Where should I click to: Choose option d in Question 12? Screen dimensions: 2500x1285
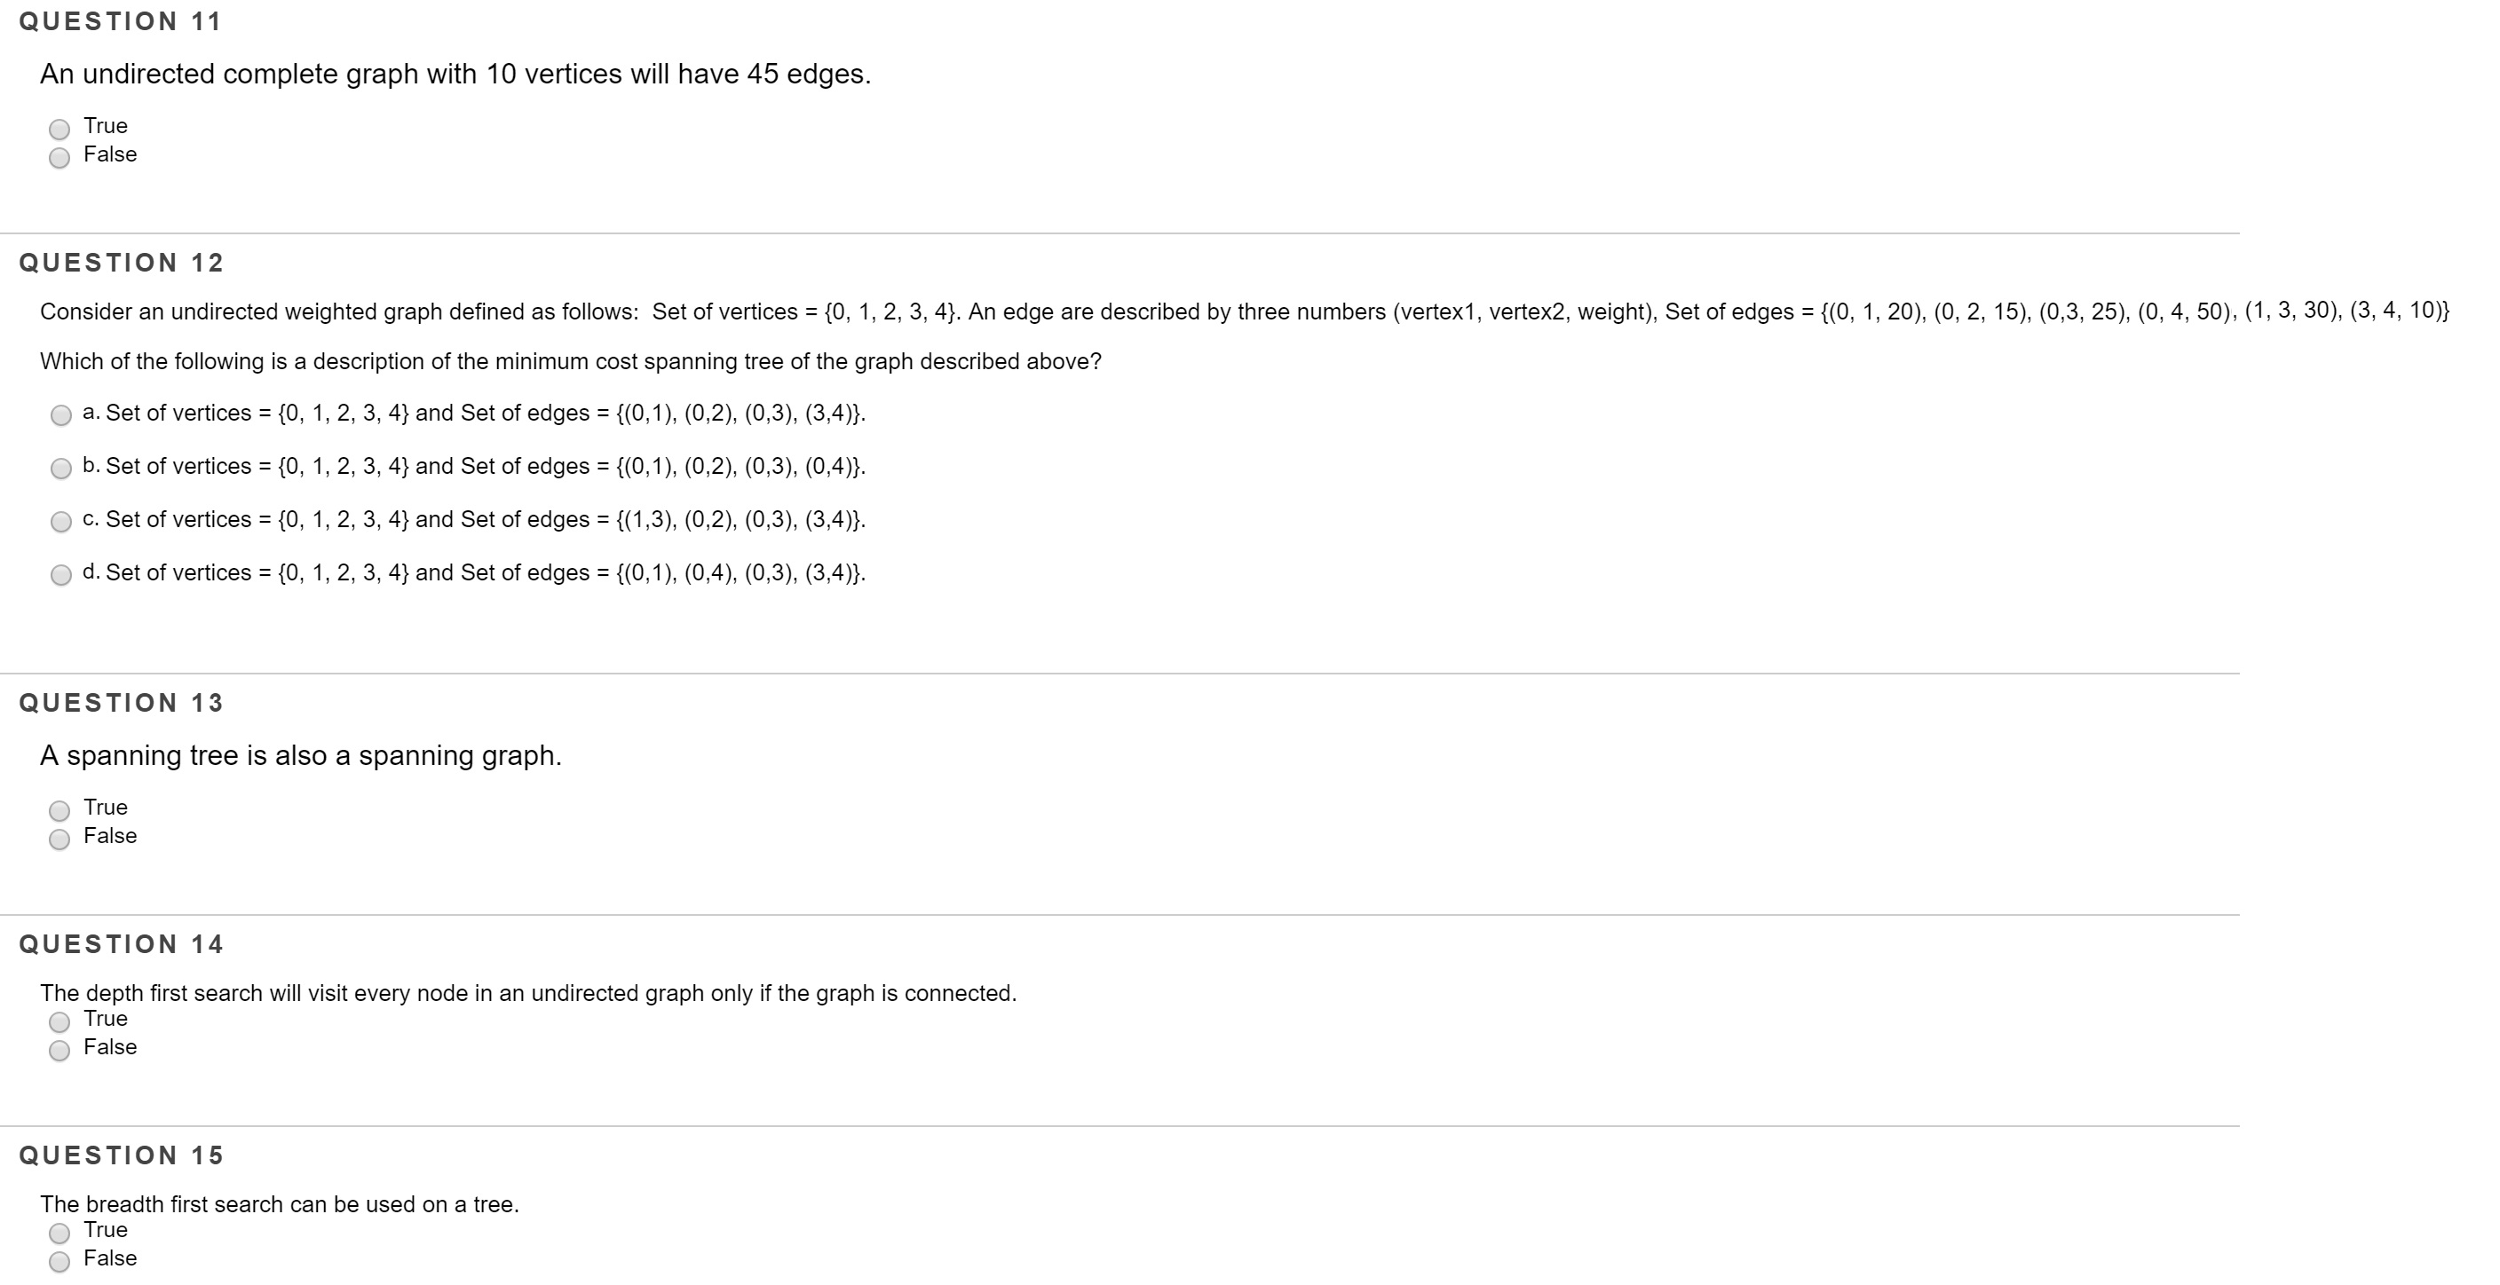[61, 575]
